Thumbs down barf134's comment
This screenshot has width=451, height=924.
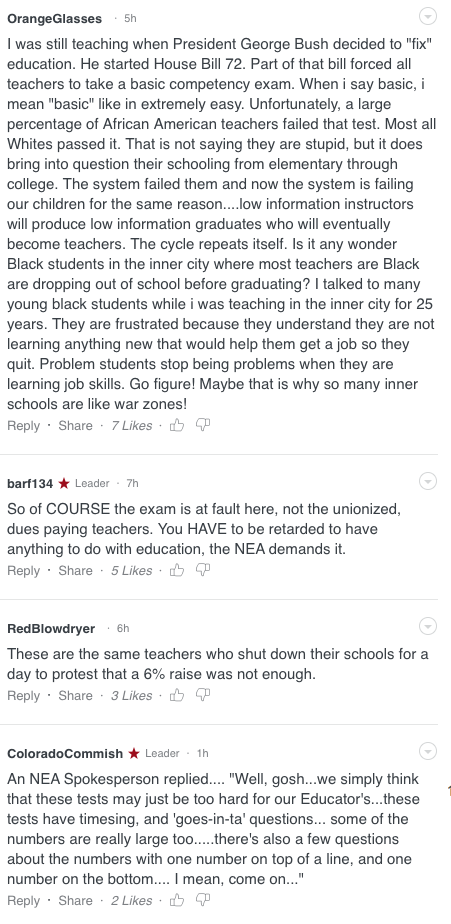click(203, 570)
